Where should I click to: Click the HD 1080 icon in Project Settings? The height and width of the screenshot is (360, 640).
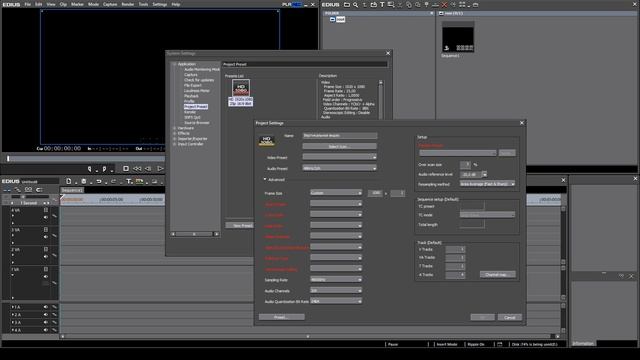coord(266,141)
